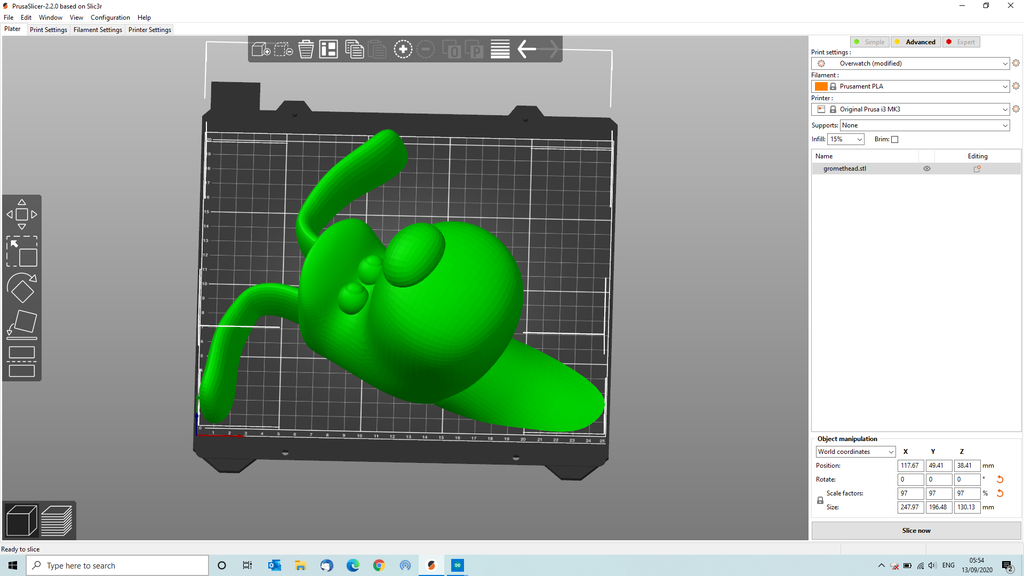Viewport: 1024px width, 576px height.
Task: Click the orange filament color swatch
Action: tap(821, 86)
